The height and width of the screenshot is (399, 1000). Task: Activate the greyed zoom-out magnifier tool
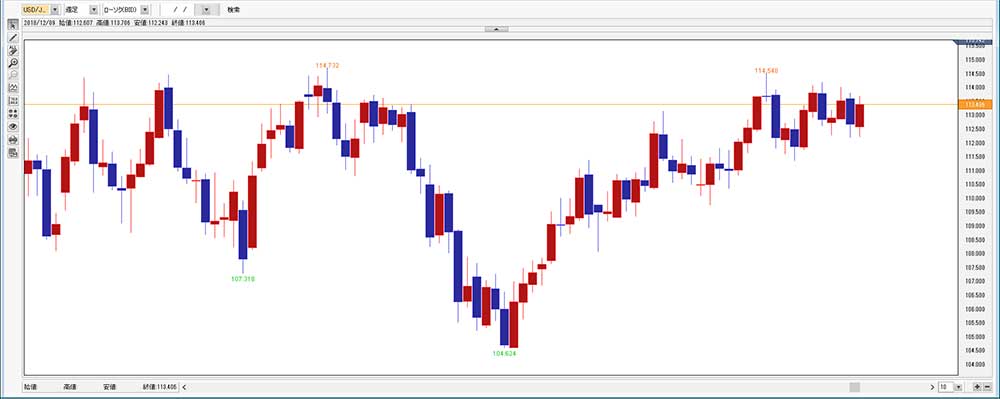[13, 75]
